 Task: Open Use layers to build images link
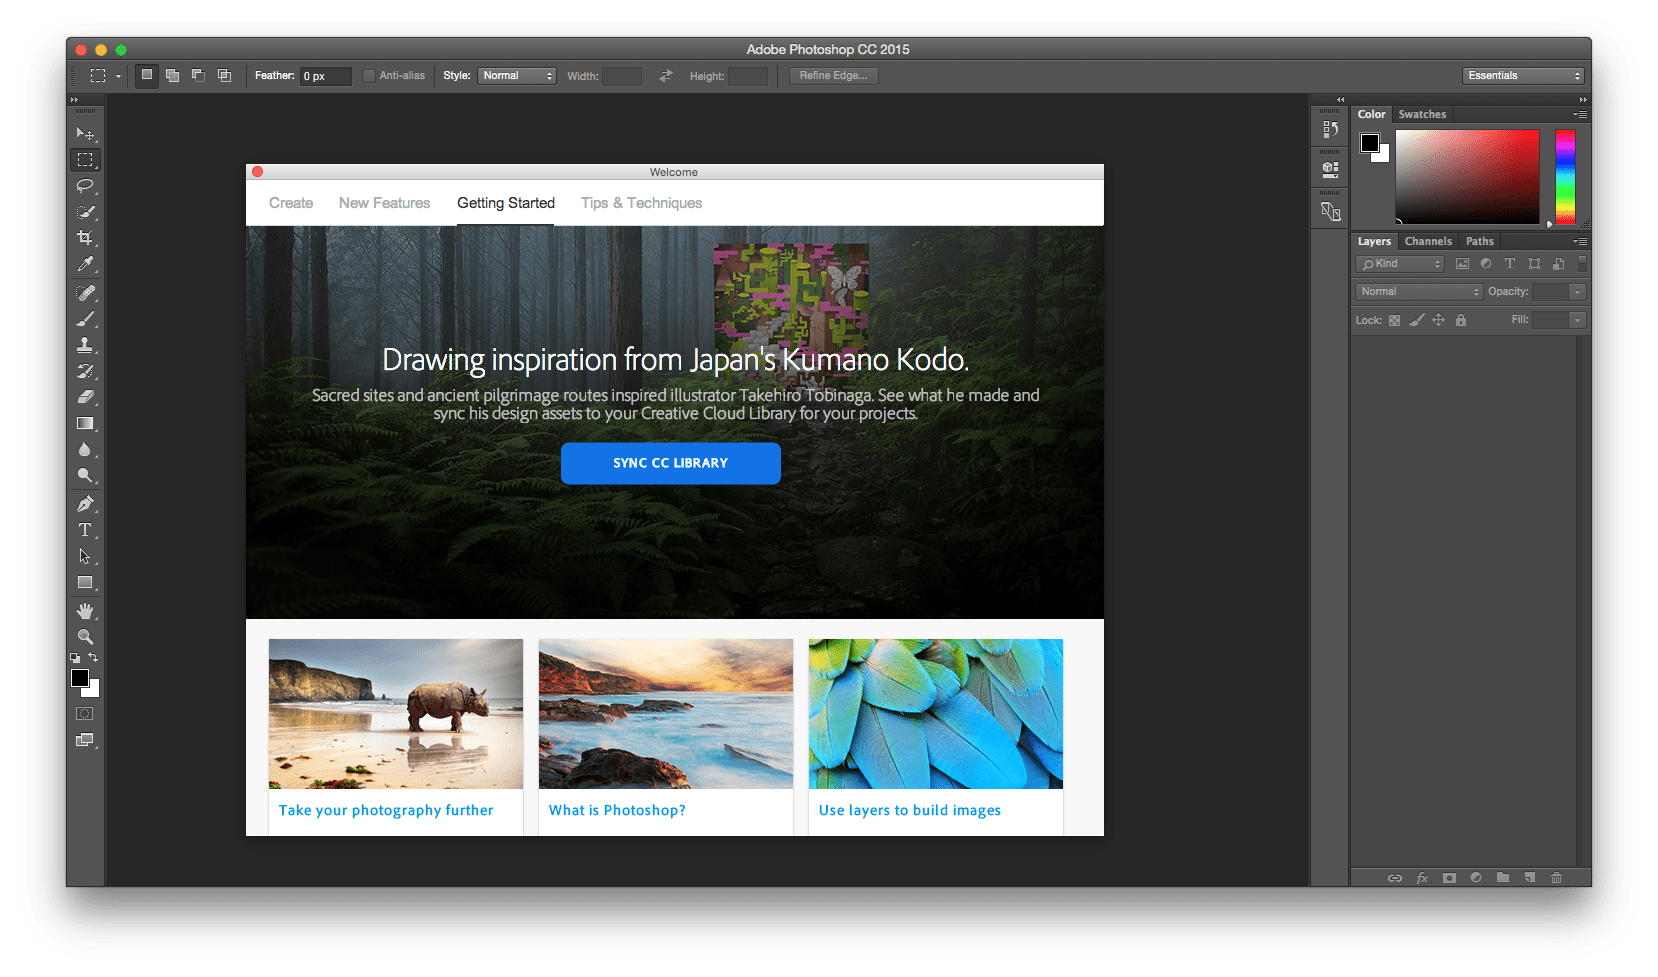(x=910, y=811)
